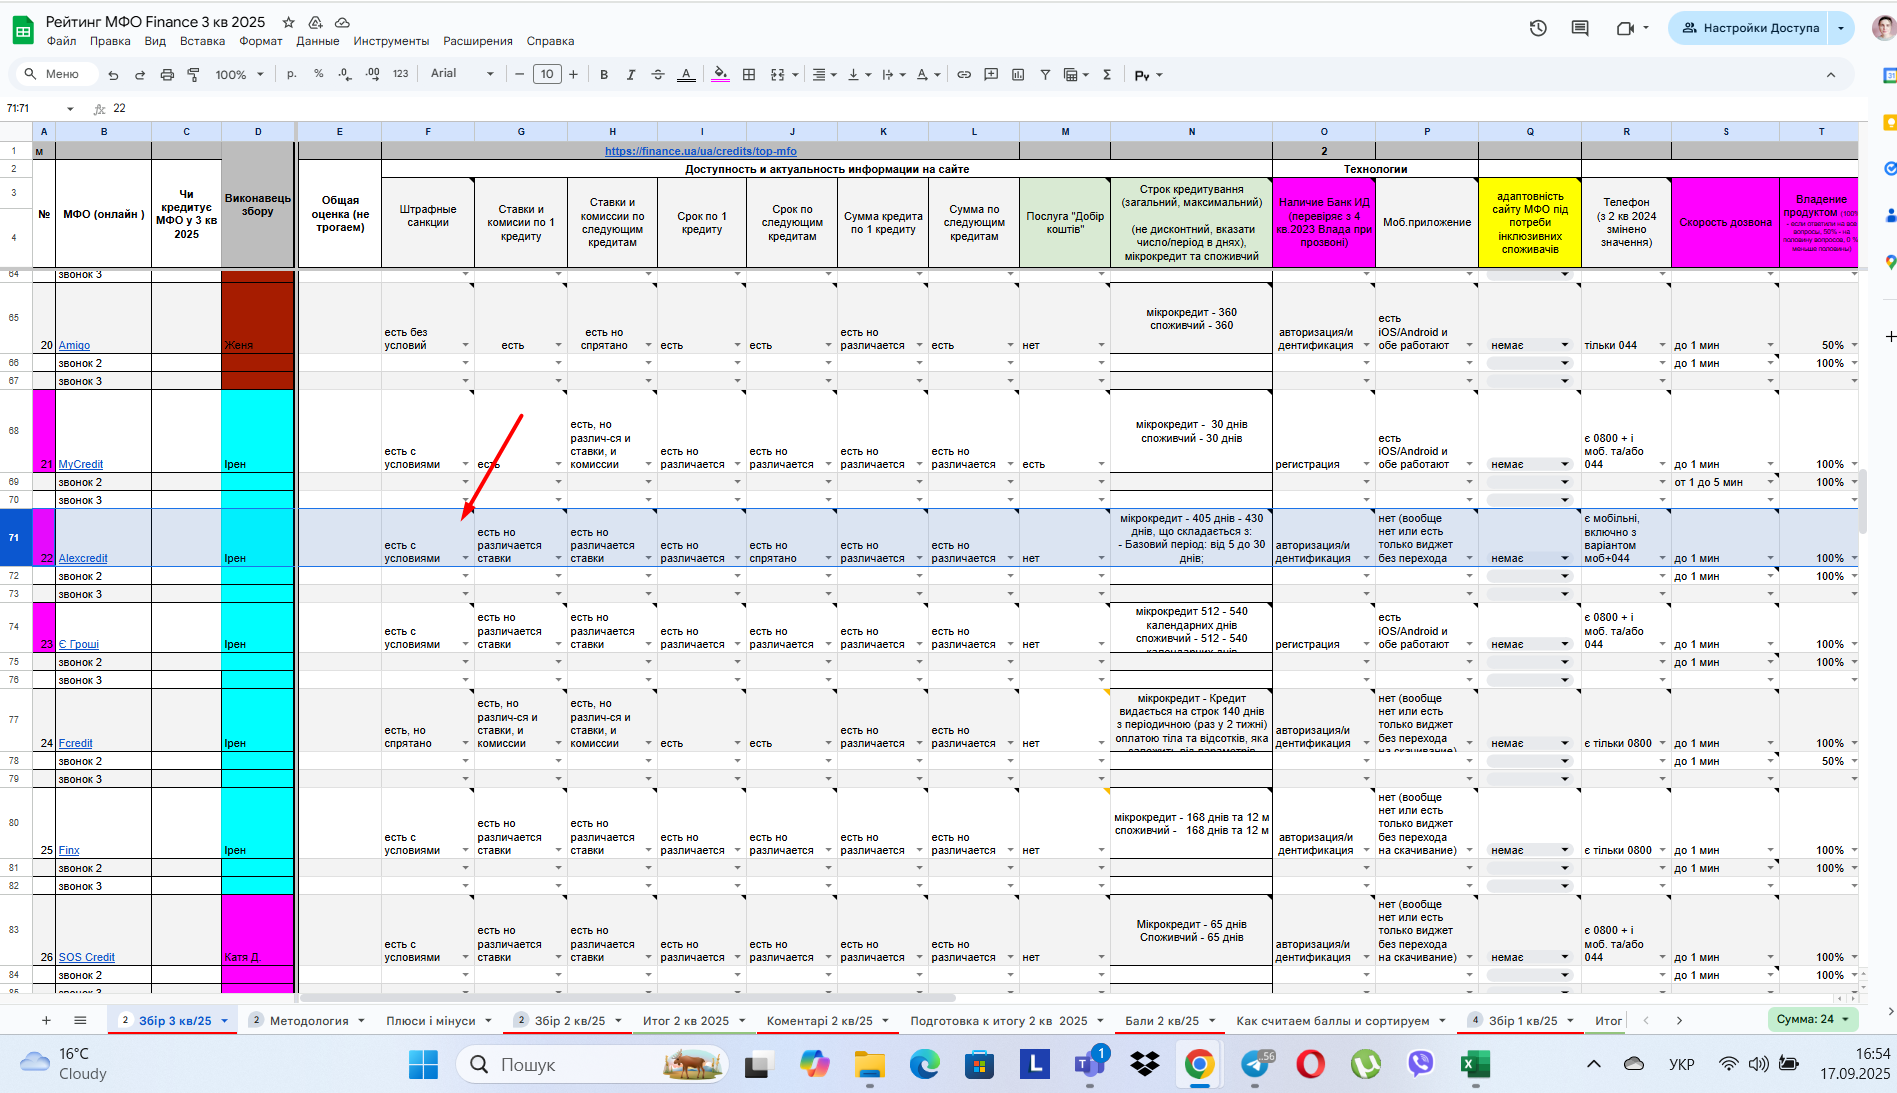
Task: Open the fill color picker
Action: coord(720,75)
